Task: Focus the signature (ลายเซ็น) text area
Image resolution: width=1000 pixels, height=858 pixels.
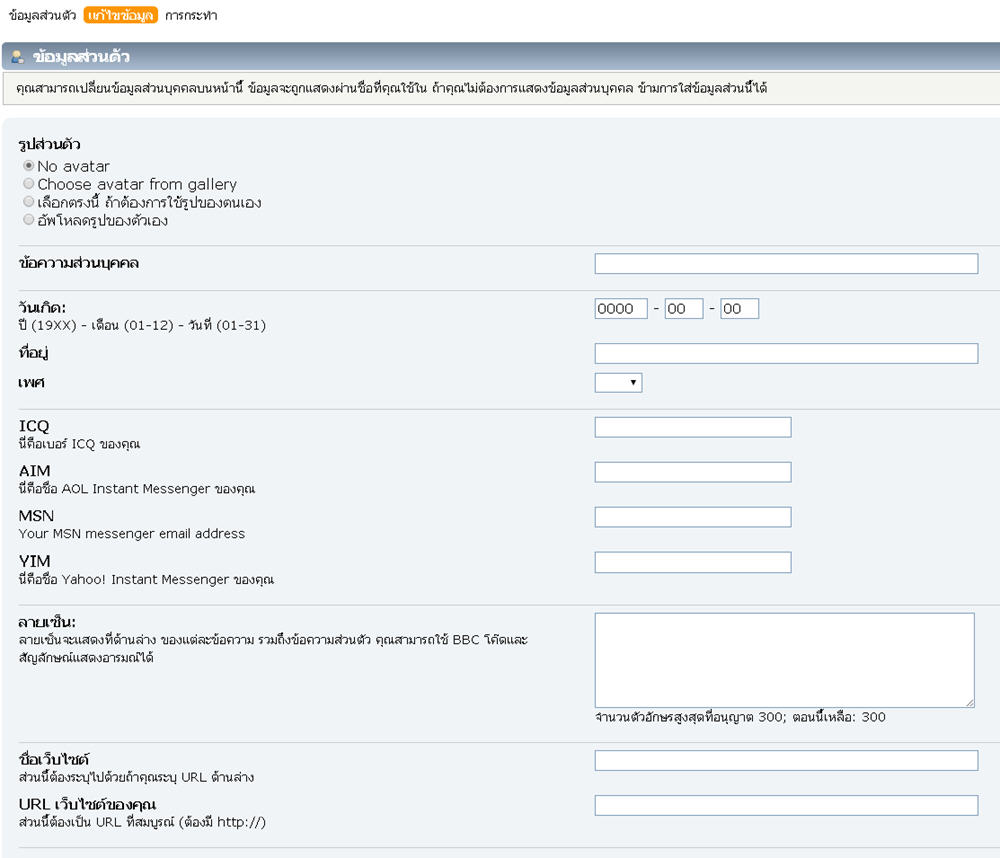Action: [x=784, y=660]
